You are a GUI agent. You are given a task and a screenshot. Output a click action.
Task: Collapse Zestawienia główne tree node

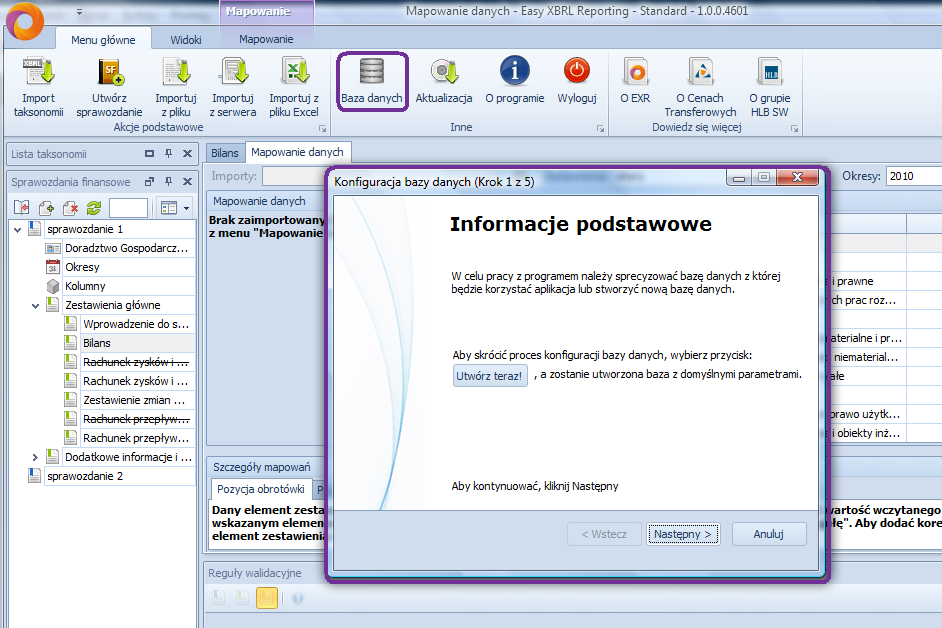click(x=35, y=306)
